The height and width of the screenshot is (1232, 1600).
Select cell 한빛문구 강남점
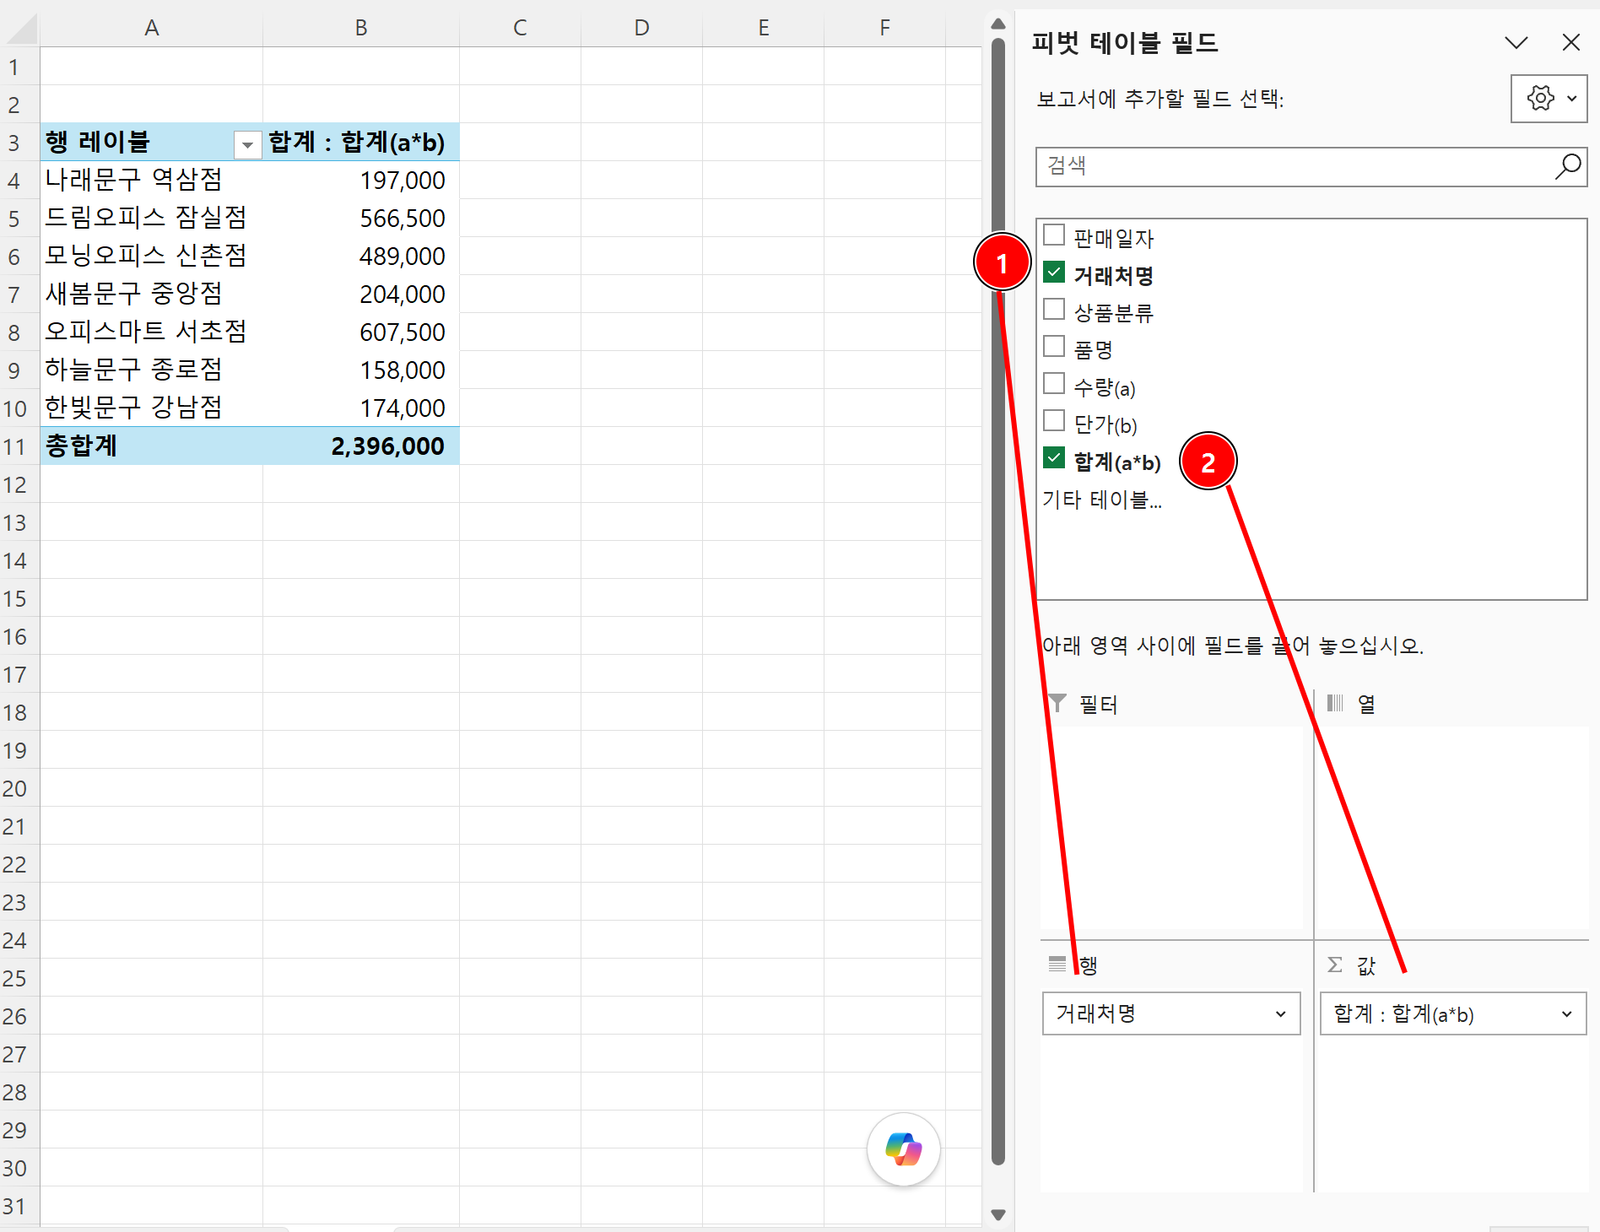click(x=151, y=408)
